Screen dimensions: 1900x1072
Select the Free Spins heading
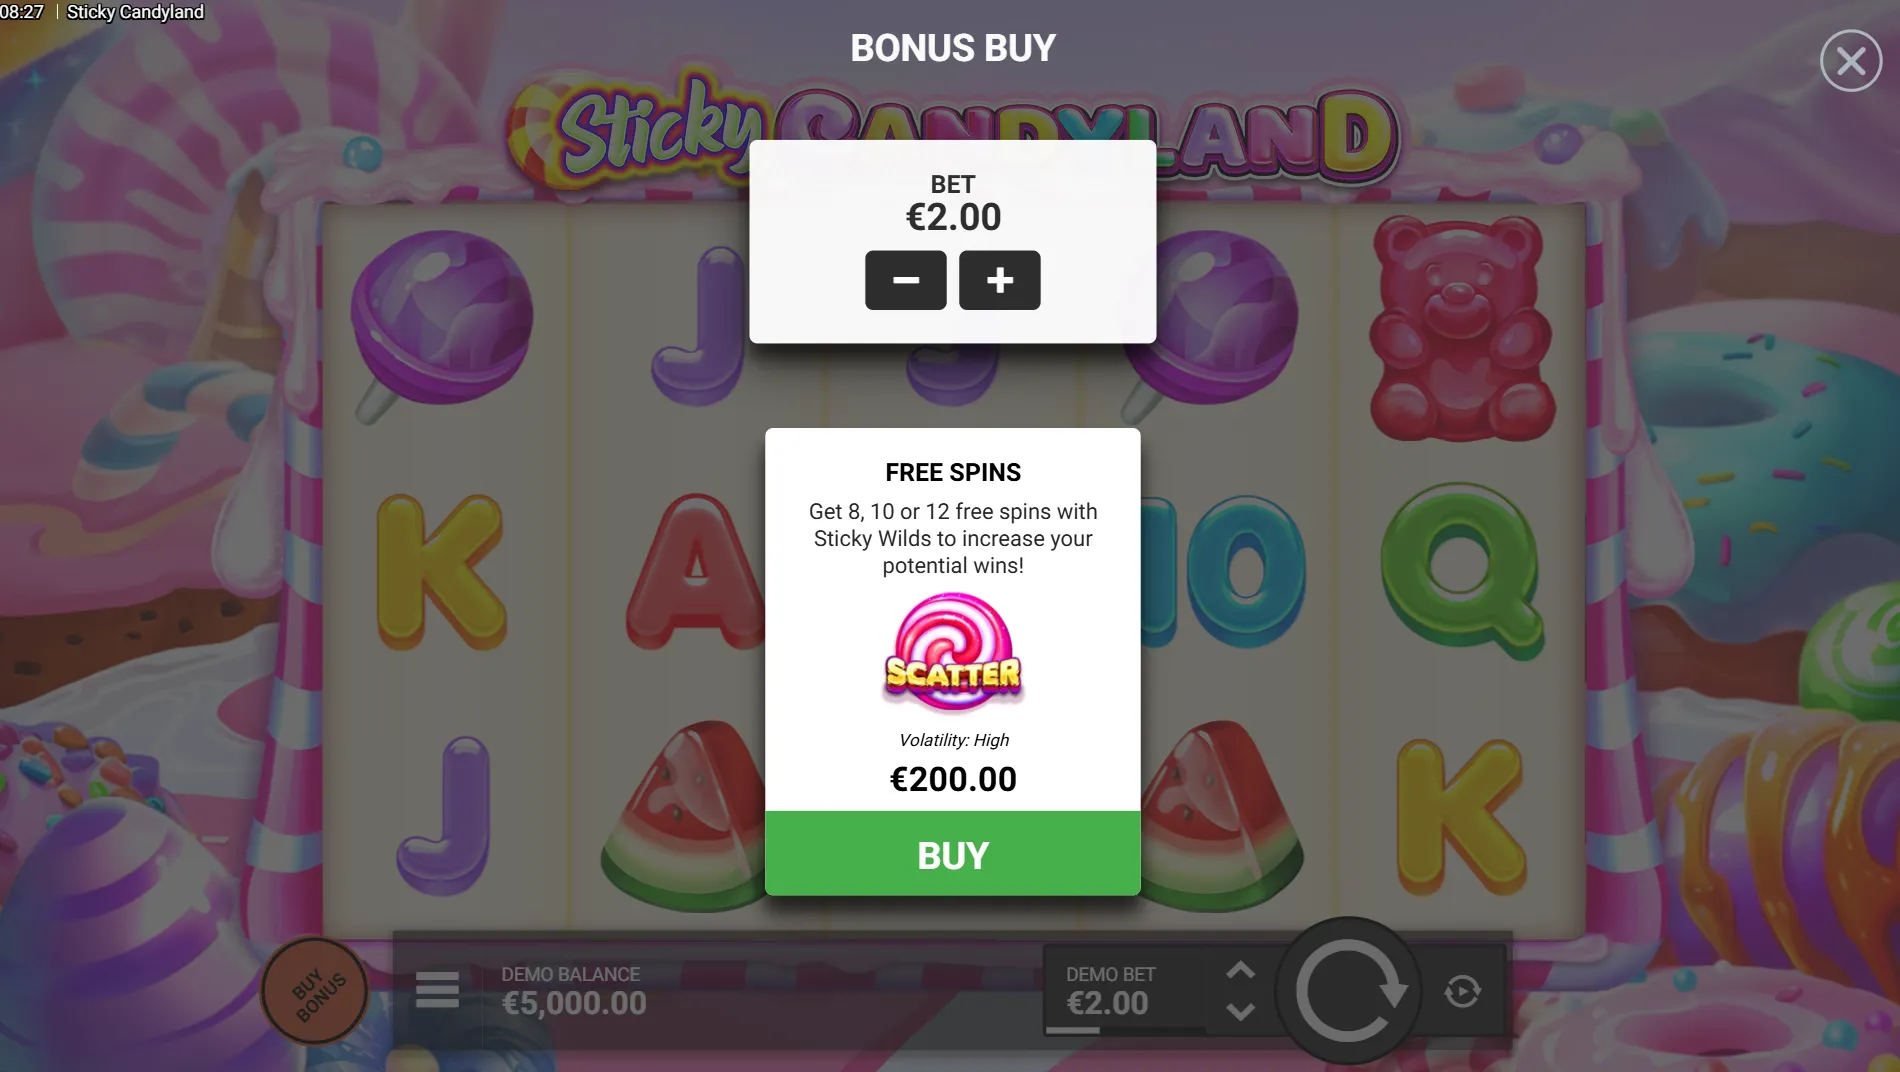click(953, 472)
